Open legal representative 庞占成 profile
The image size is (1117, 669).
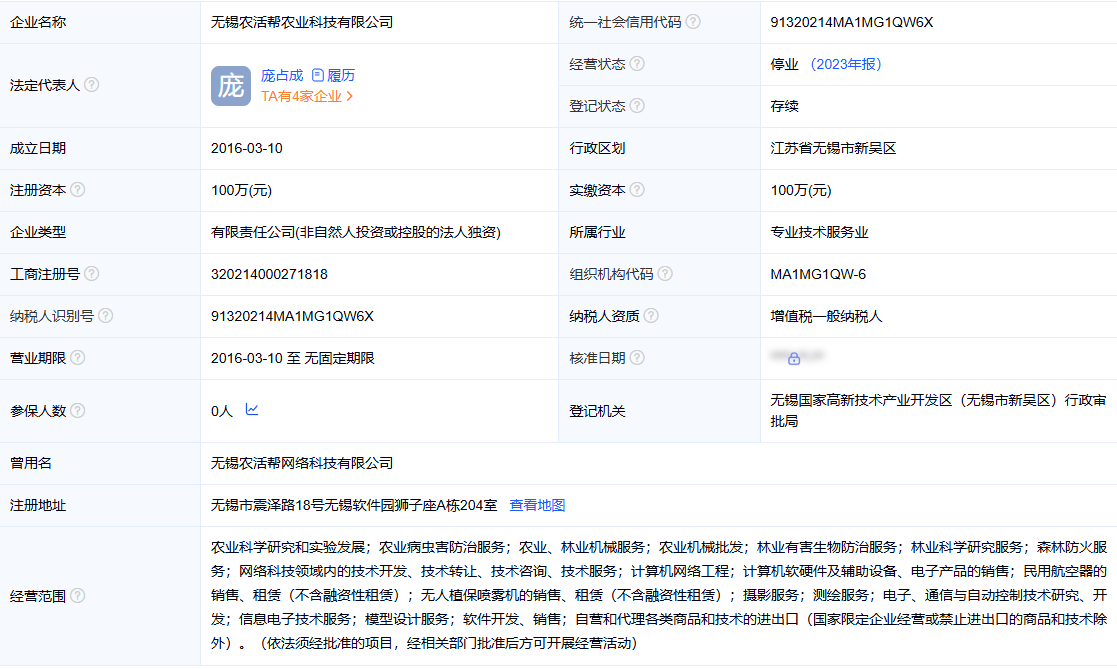tap(282, 76)
